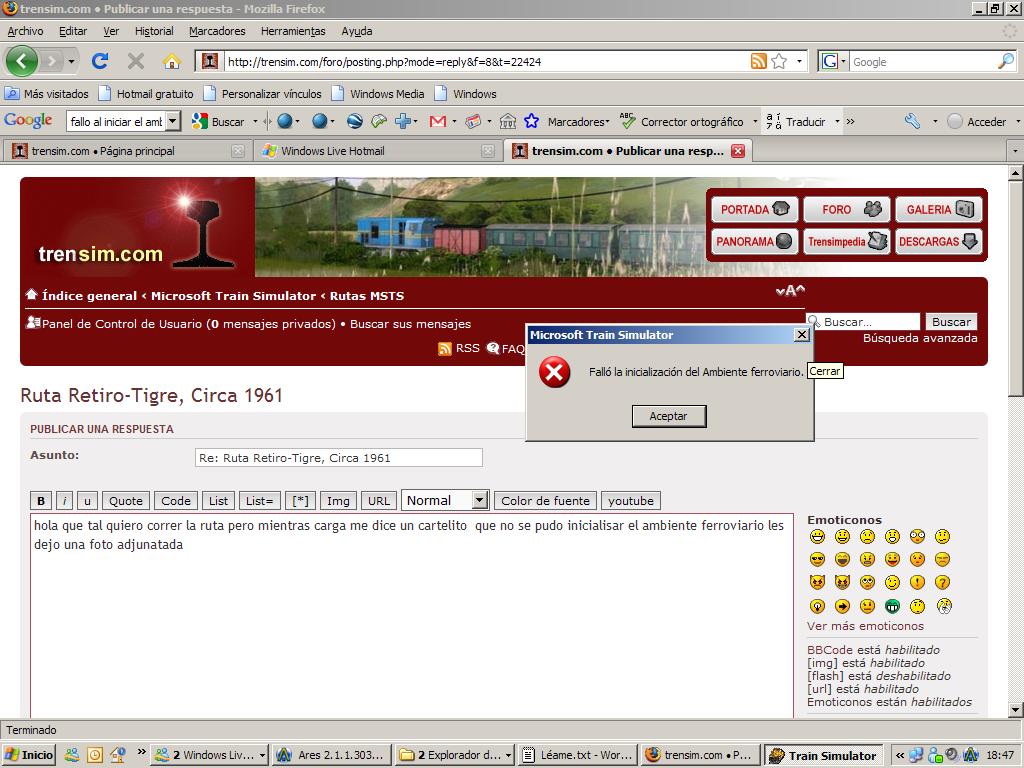Go to DESCARGAS section

938,241
